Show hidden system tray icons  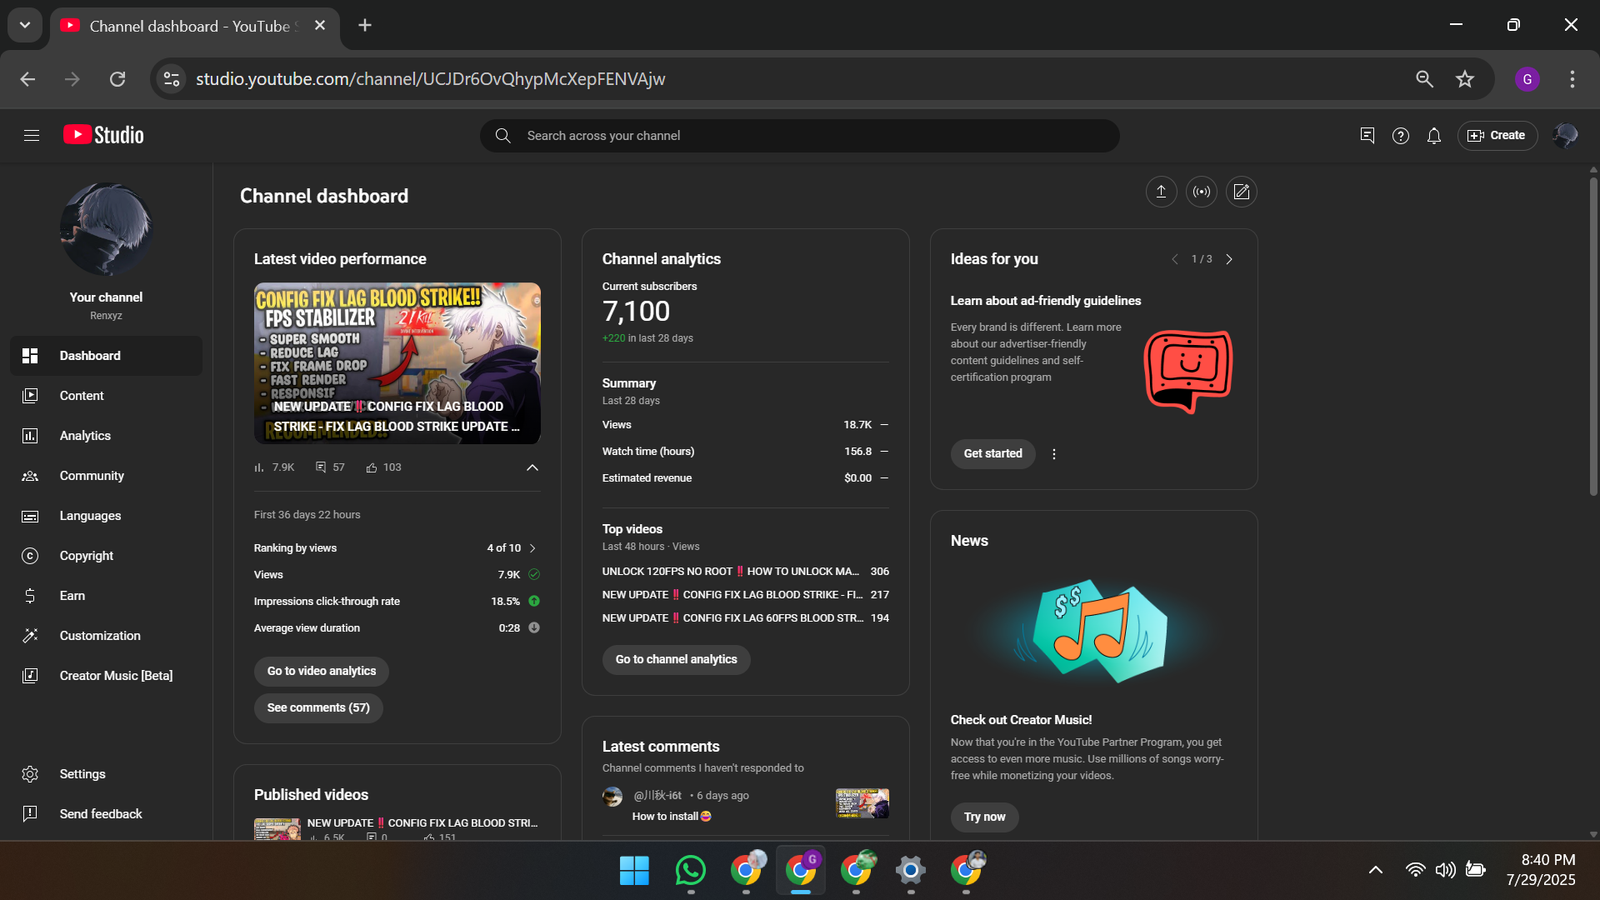pyautogui.click(x=1376, y=870)
